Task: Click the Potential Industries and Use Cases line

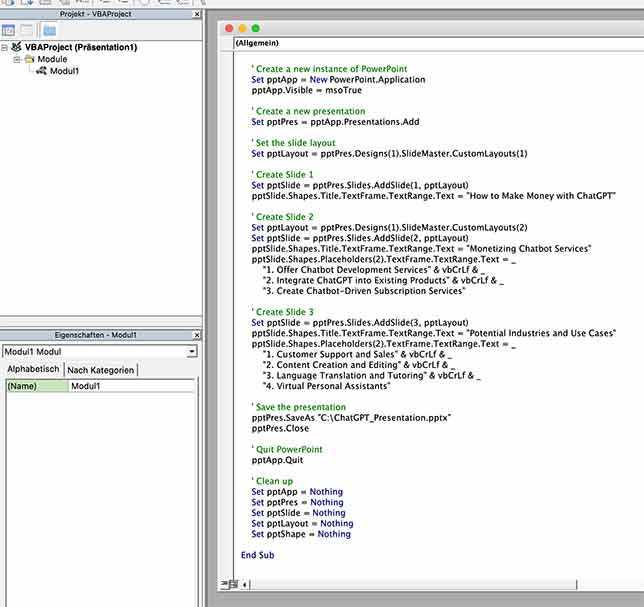Action: [434, 333]
